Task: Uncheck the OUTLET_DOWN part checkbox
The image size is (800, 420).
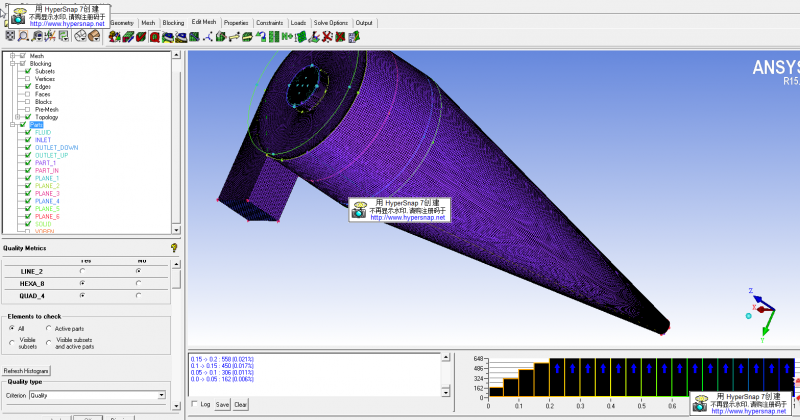Action: coord(28,147)
